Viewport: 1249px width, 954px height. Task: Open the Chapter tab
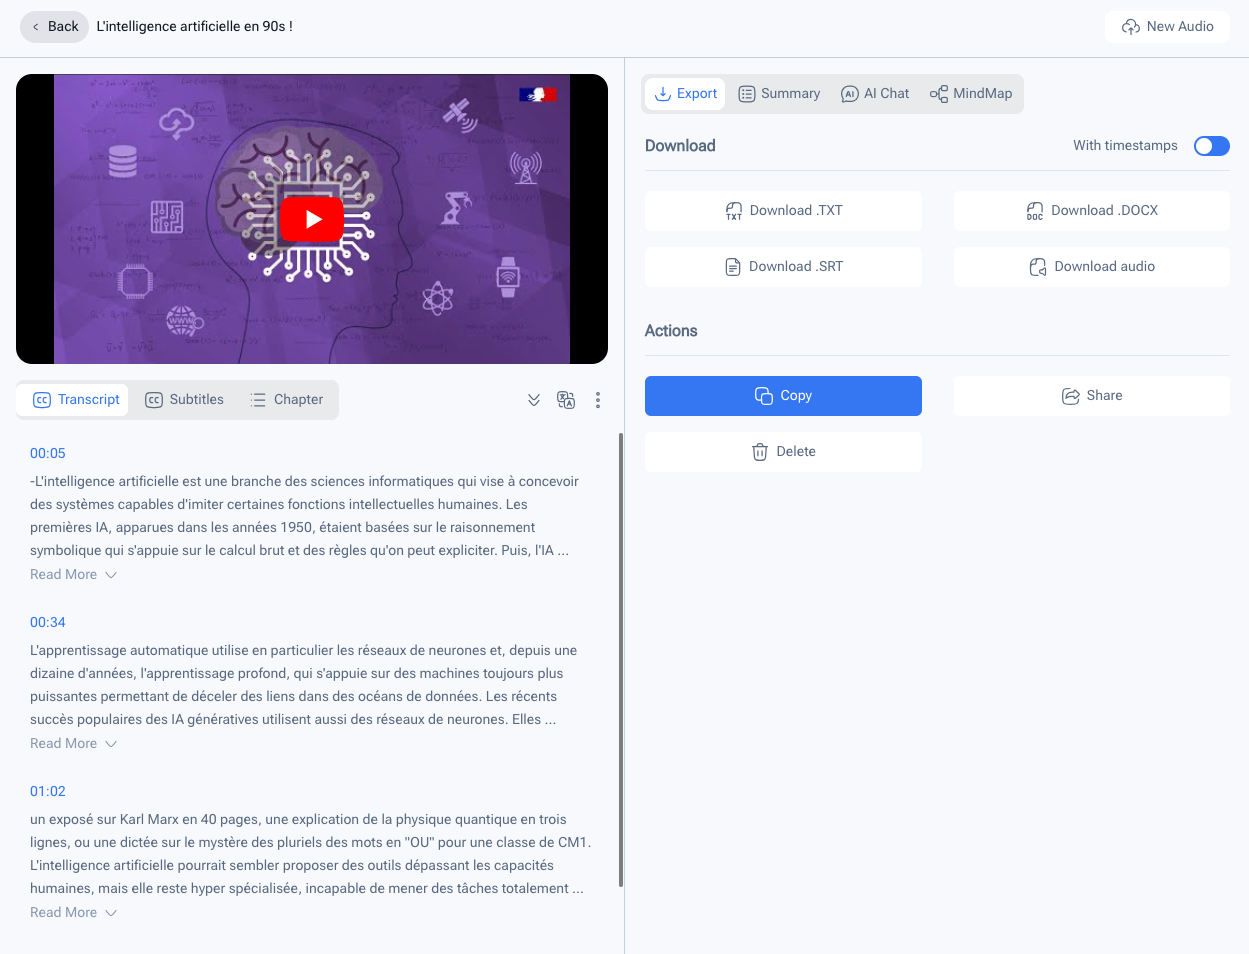[286, 400]
